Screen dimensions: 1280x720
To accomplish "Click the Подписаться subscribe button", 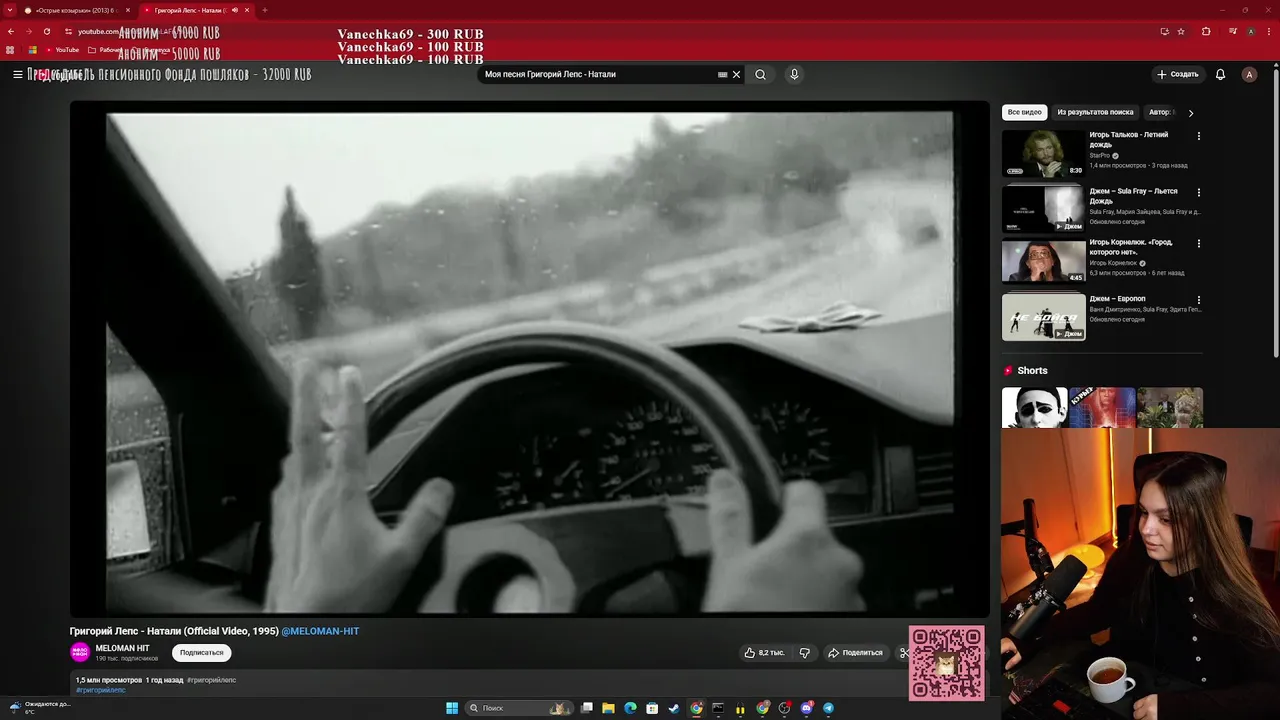I will [x=202, y=652].
